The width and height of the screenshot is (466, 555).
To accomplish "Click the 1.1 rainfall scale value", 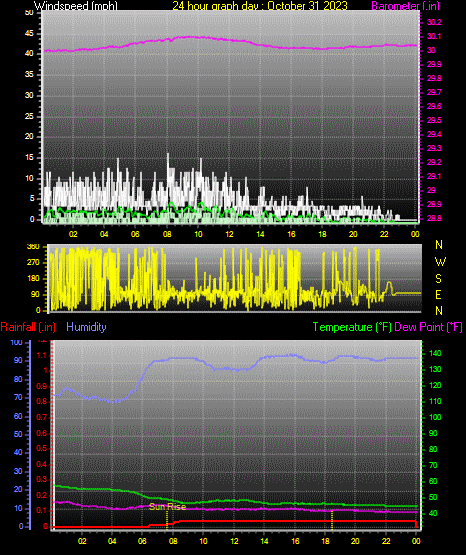I will tap(42, 355).
